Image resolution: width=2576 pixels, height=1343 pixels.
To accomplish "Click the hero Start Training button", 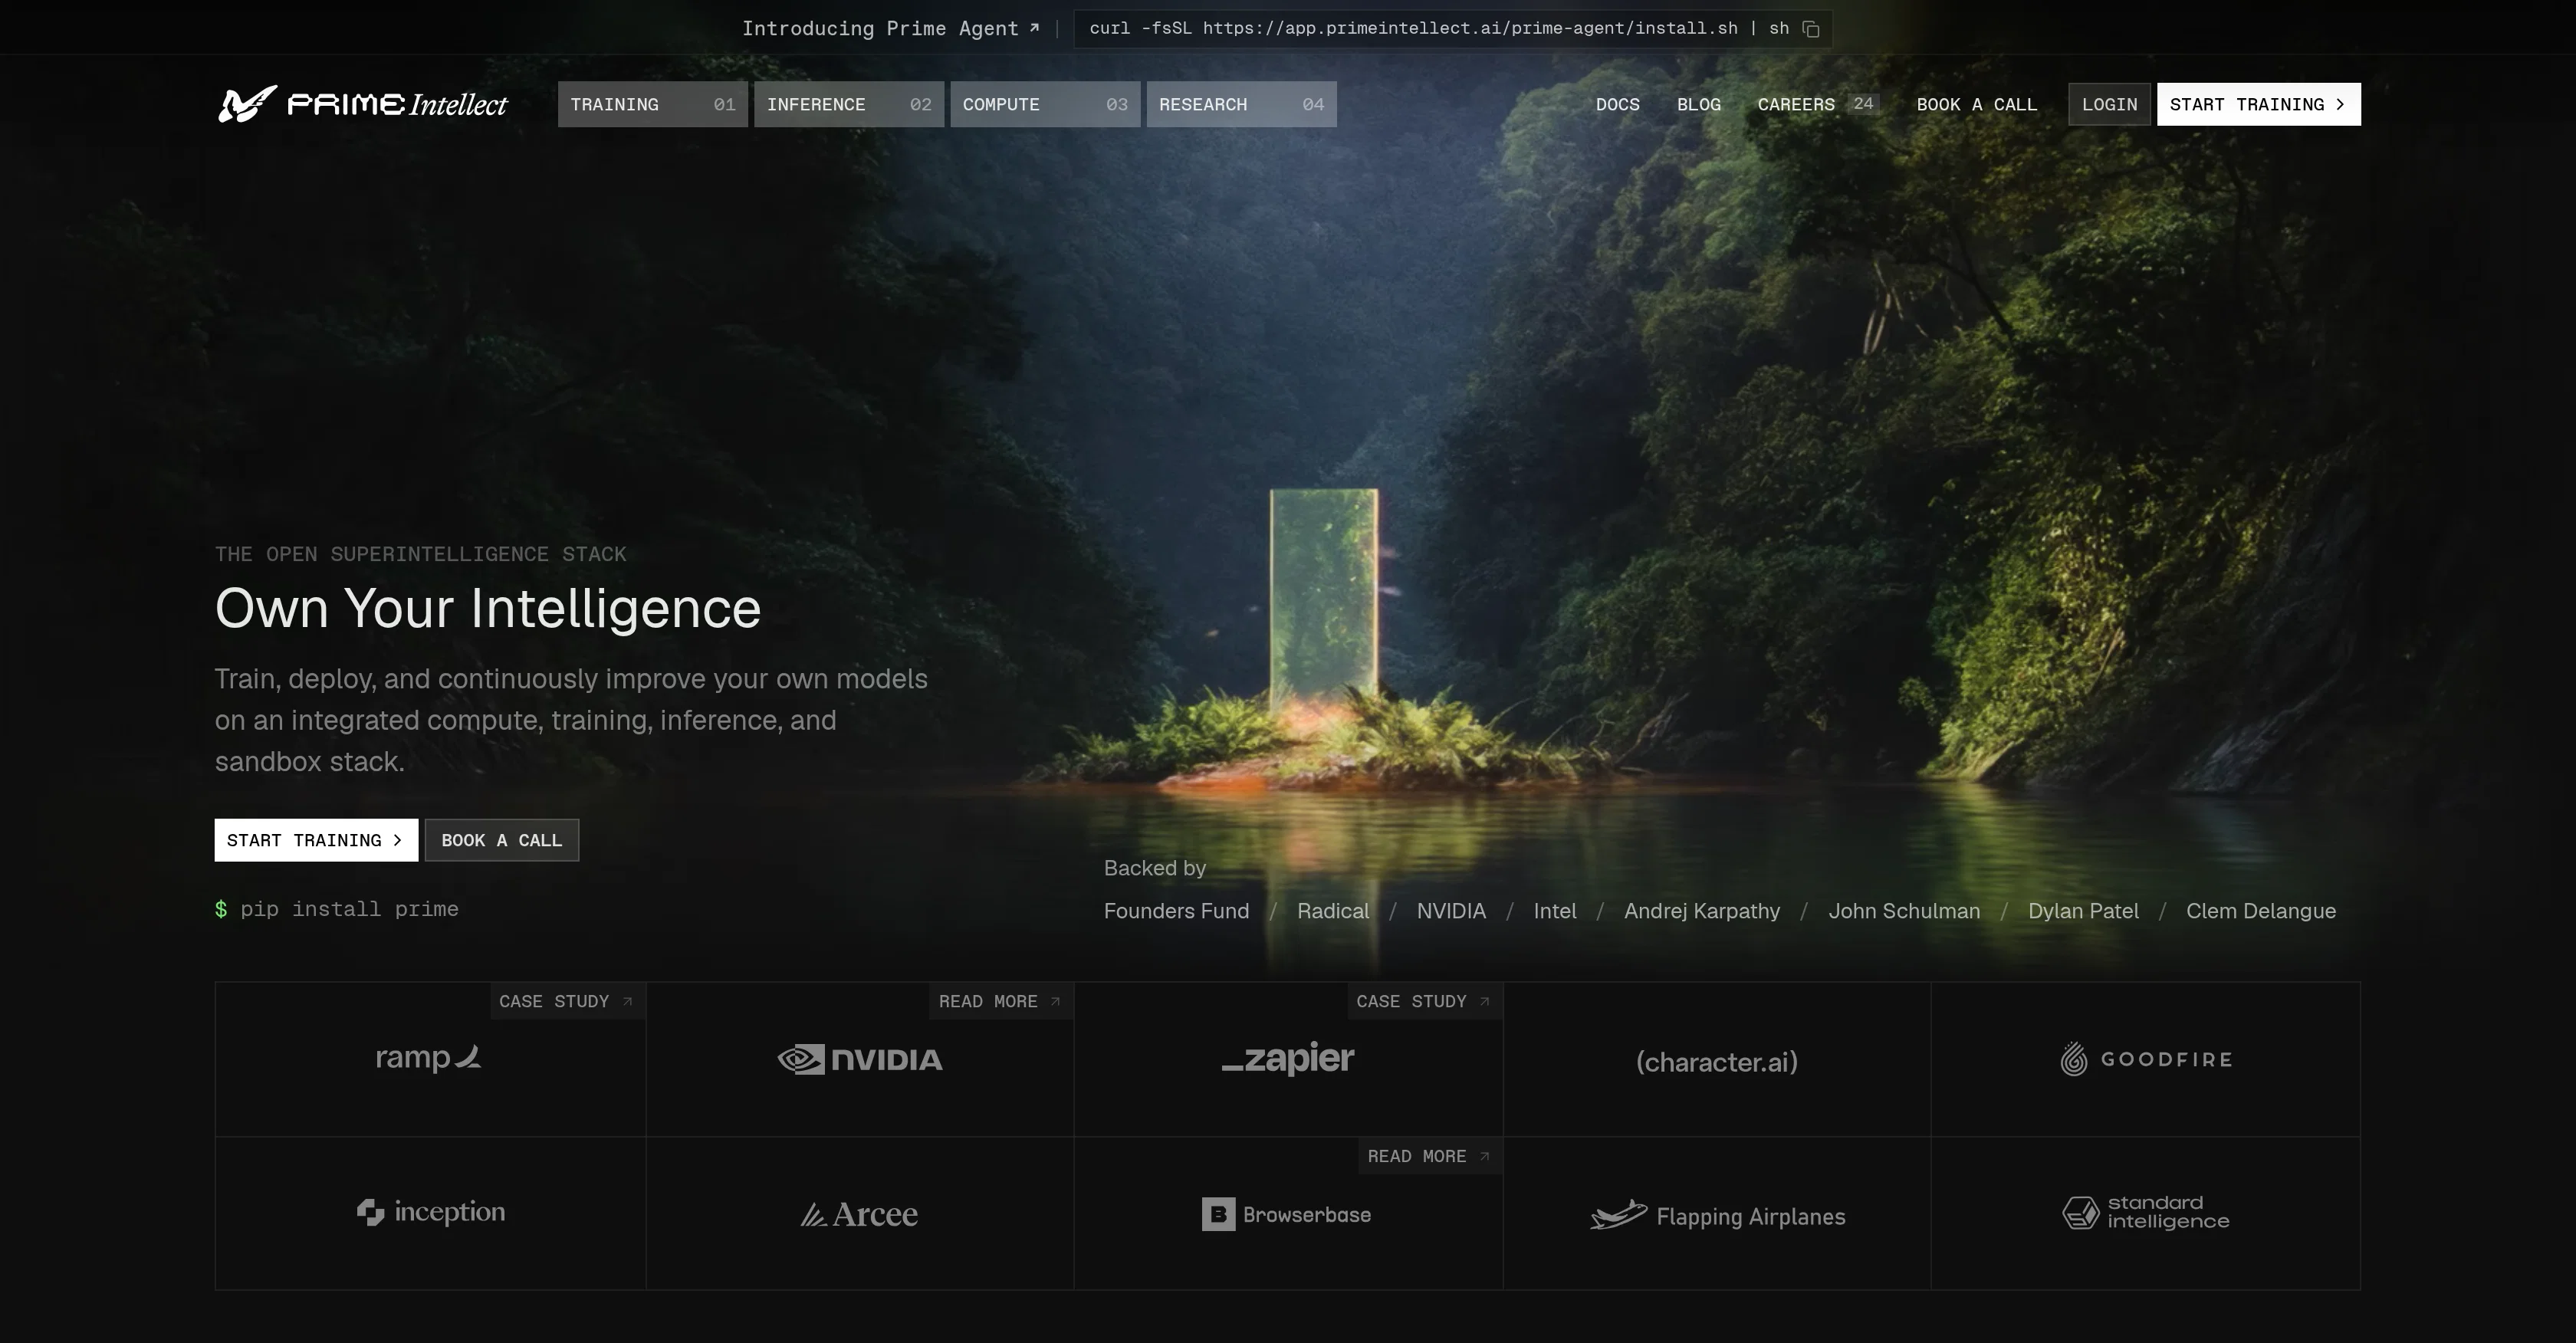I will pos(316,840).
